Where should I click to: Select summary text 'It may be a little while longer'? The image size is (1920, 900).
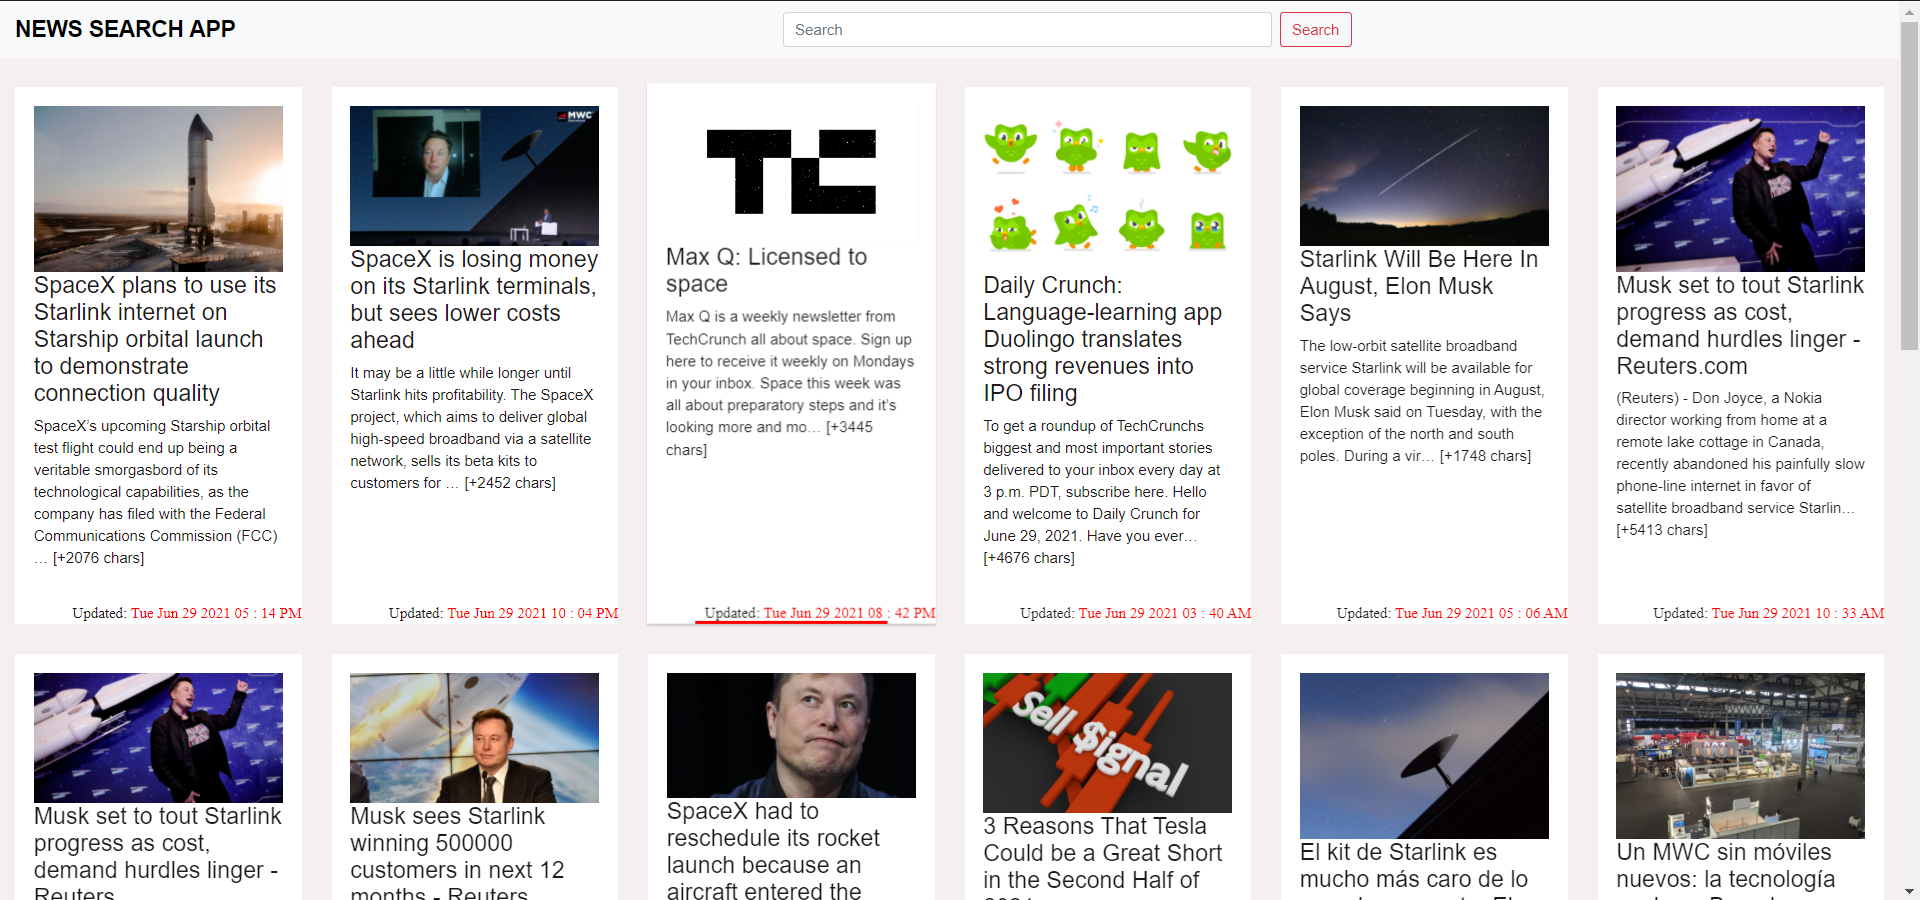point(472,427)
